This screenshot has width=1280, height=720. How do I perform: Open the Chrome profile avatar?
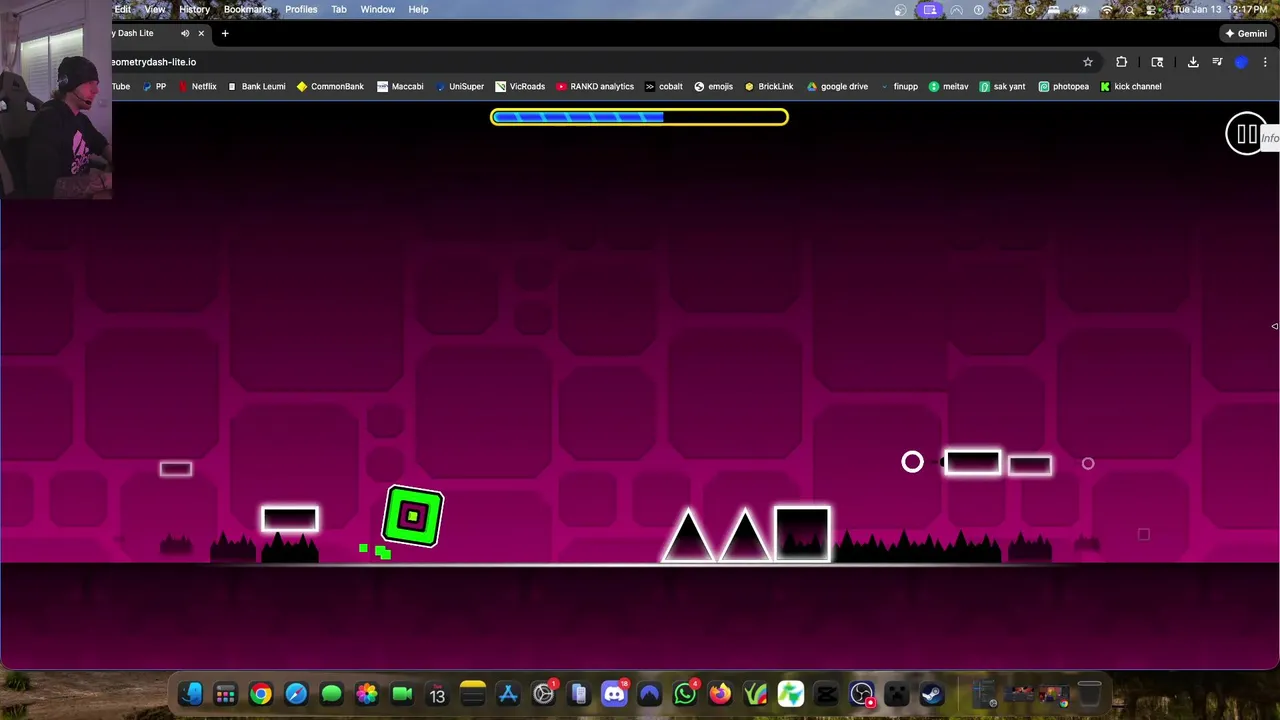coord(1241,62)
